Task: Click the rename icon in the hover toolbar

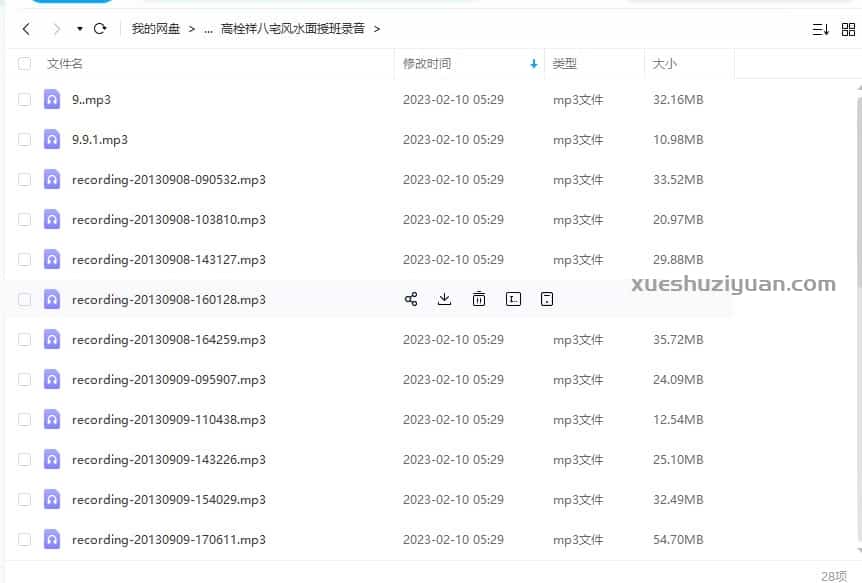Action: point(513,298)
